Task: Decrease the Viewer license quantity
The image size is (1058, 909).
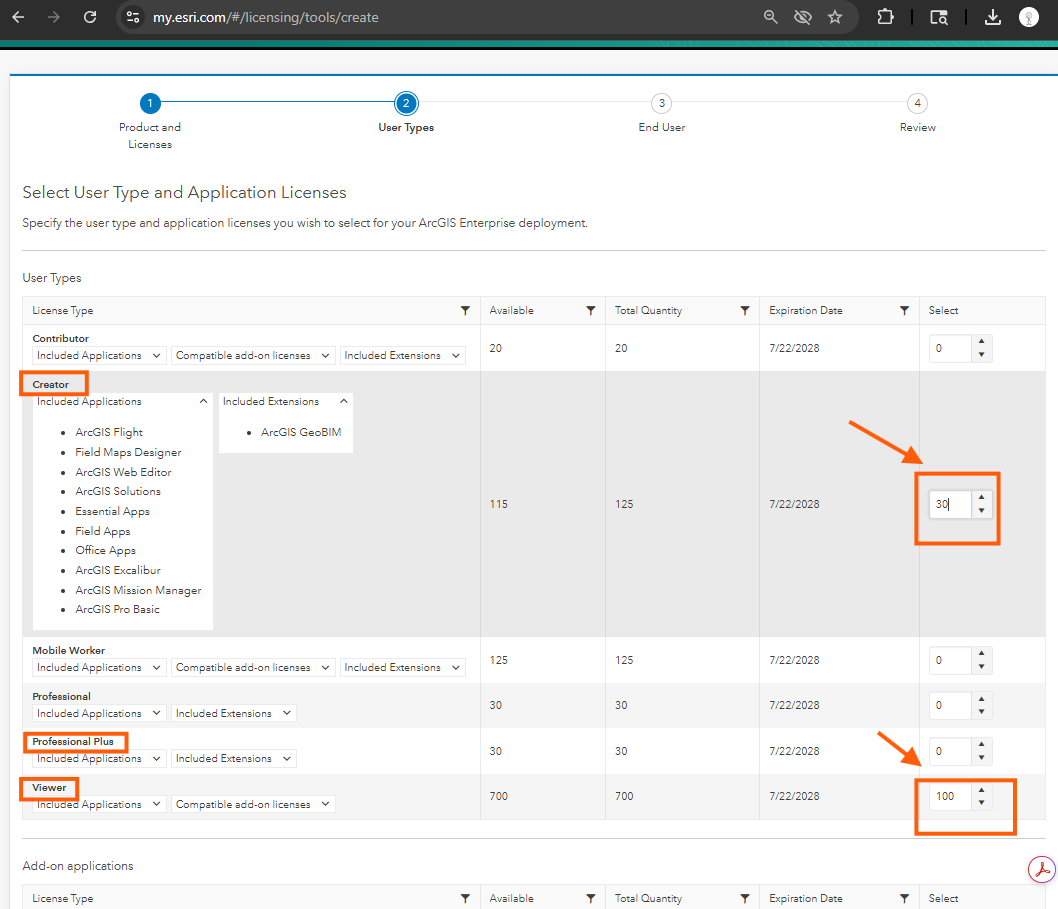Action: pyautogui.click(x=981, y=804)
